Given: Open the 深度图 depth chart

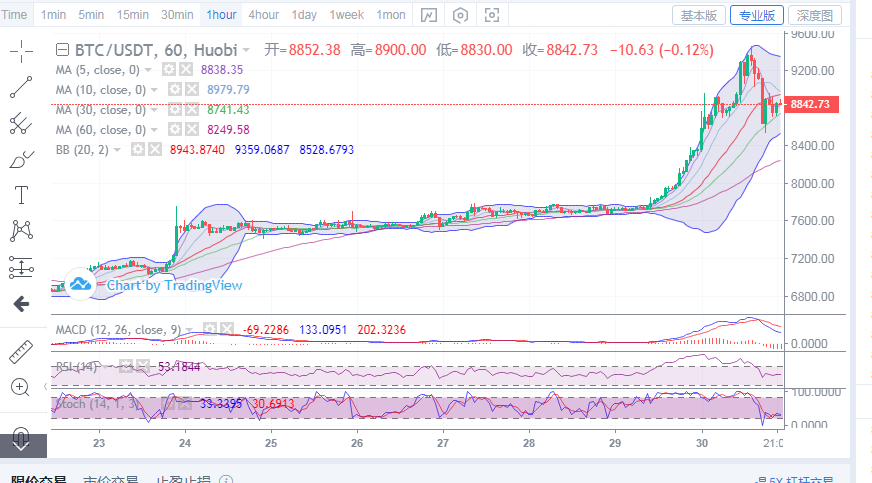Looking at the screenshot, I should tap(815, 16).
